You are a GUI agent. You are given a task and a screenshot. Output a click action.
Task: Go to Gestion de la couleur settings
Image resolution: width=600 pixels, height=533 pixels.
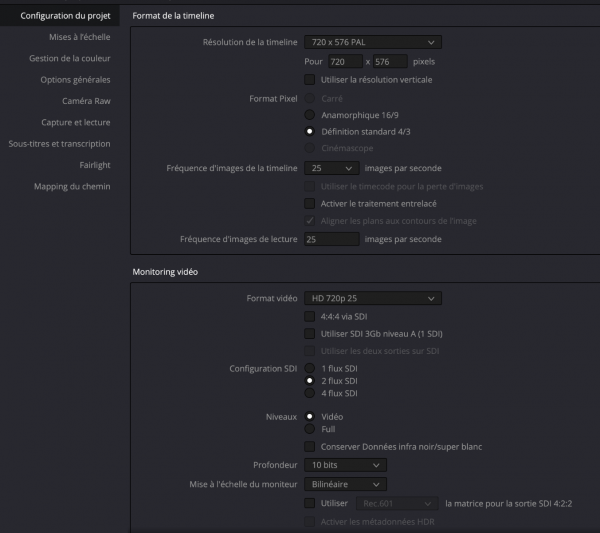coord(69,58)
